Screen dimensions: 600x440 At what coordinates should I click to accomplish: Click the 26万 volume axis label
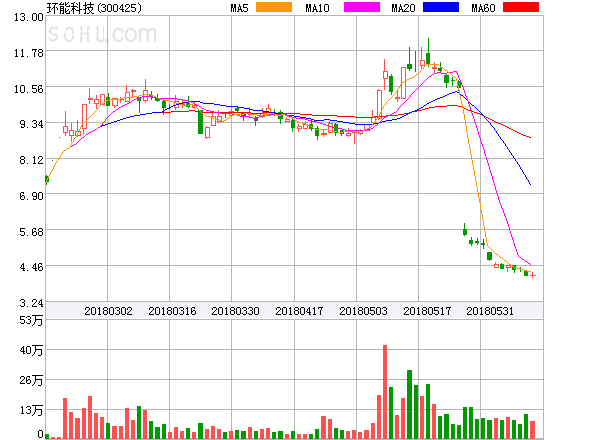point(31,380)
